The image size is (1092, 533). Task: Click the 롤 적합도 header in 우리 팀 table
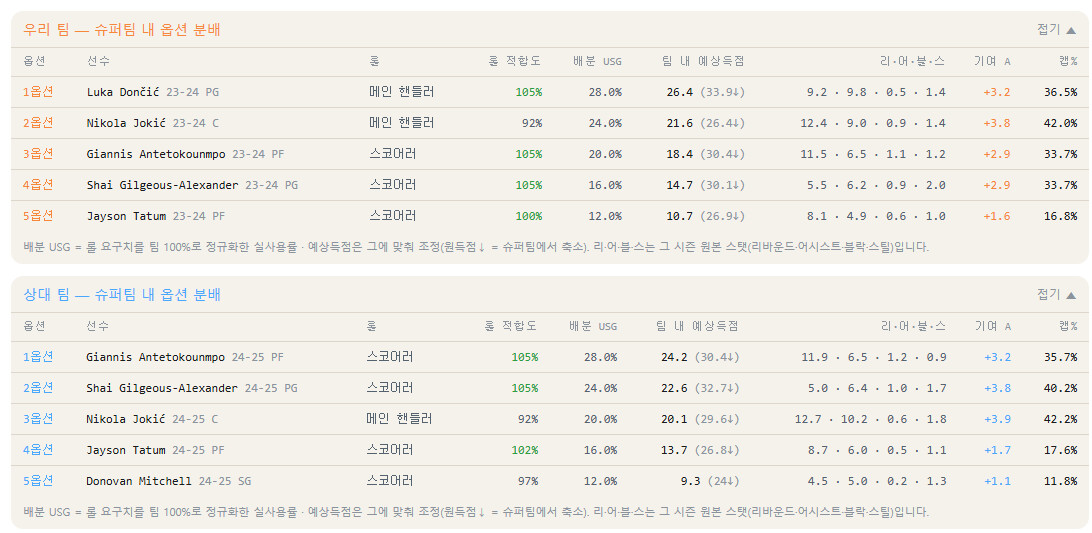pos(515,61)
